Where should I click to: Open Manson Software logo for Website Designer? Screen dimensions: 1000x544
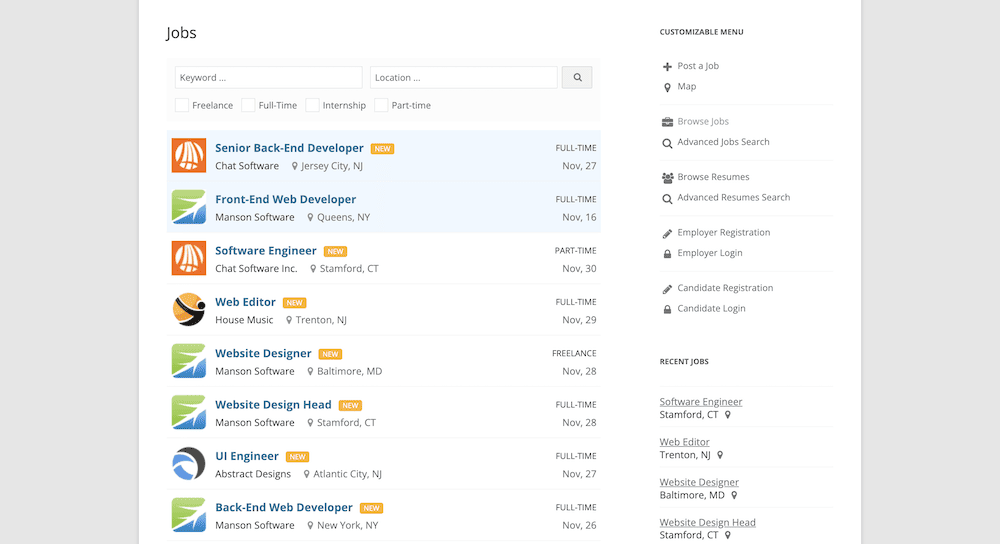[189, 361]
